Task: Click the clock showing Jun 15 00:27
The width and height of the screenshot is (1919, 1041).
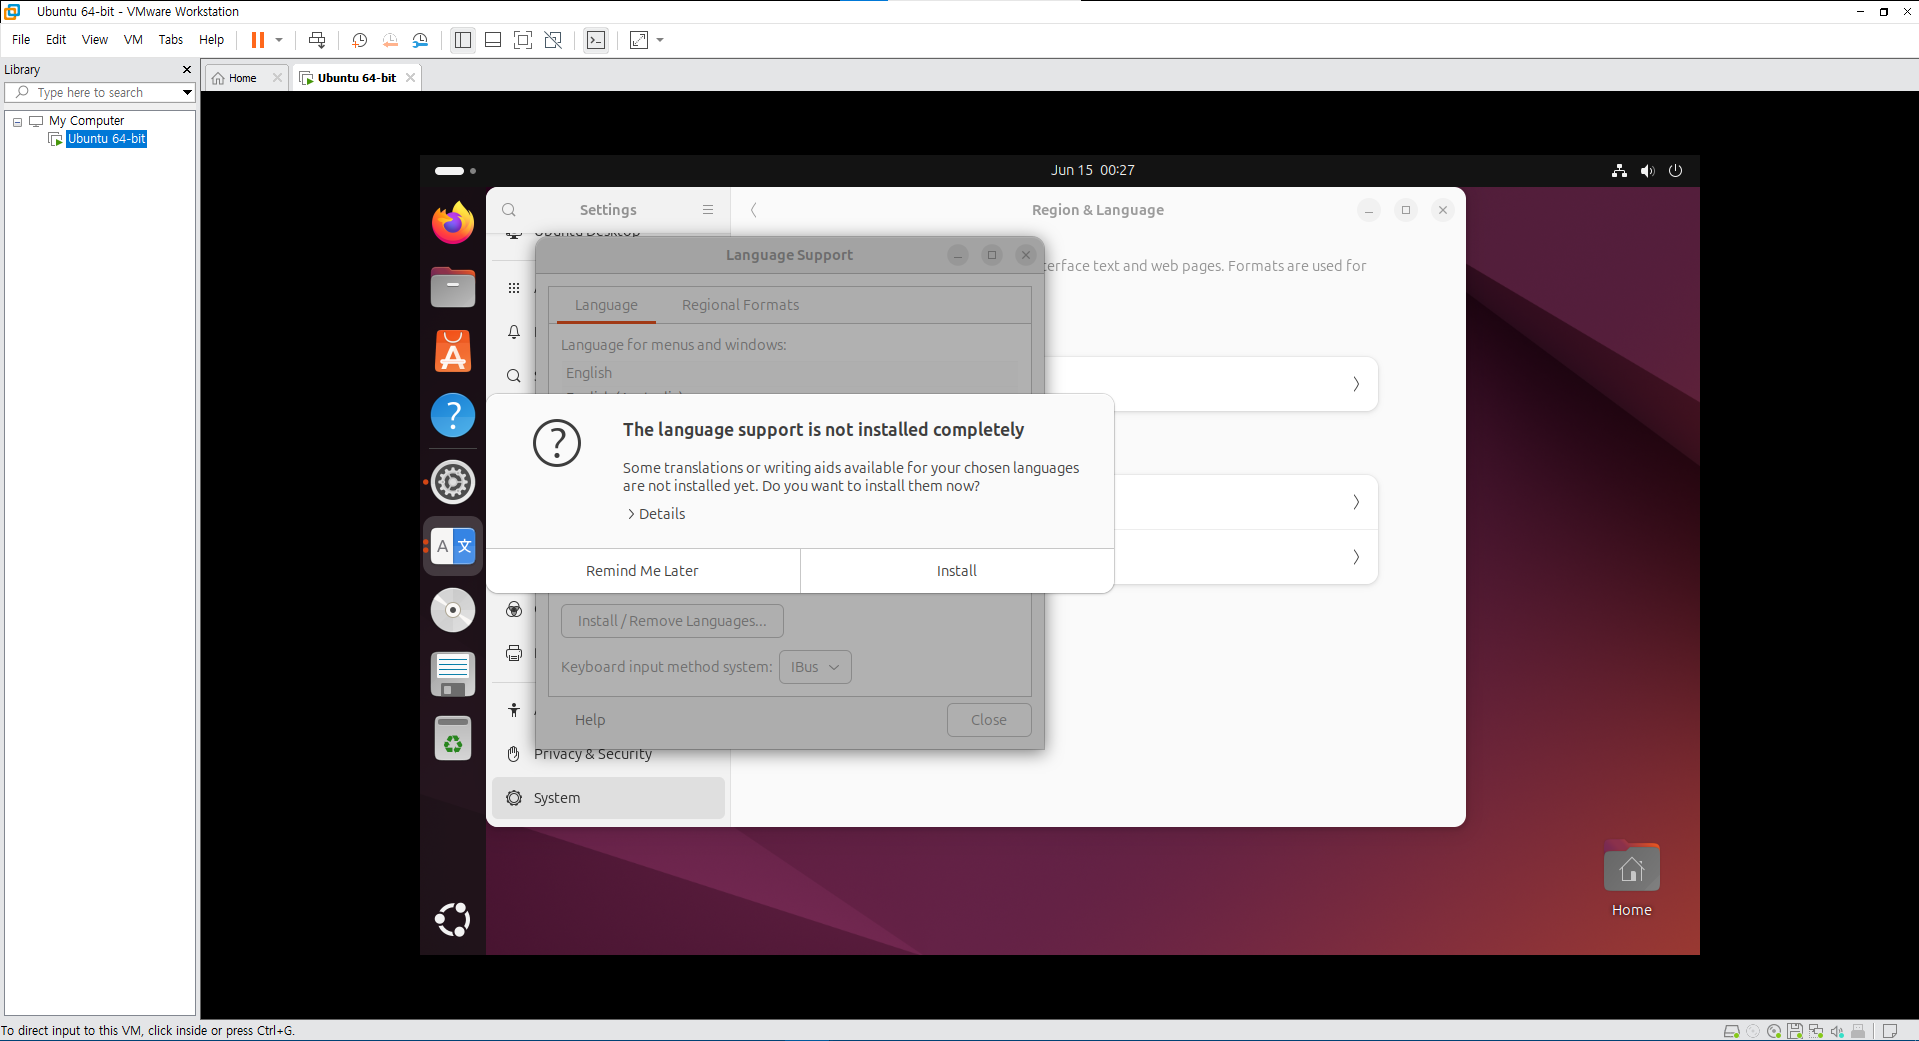Action: point(1092,171)
